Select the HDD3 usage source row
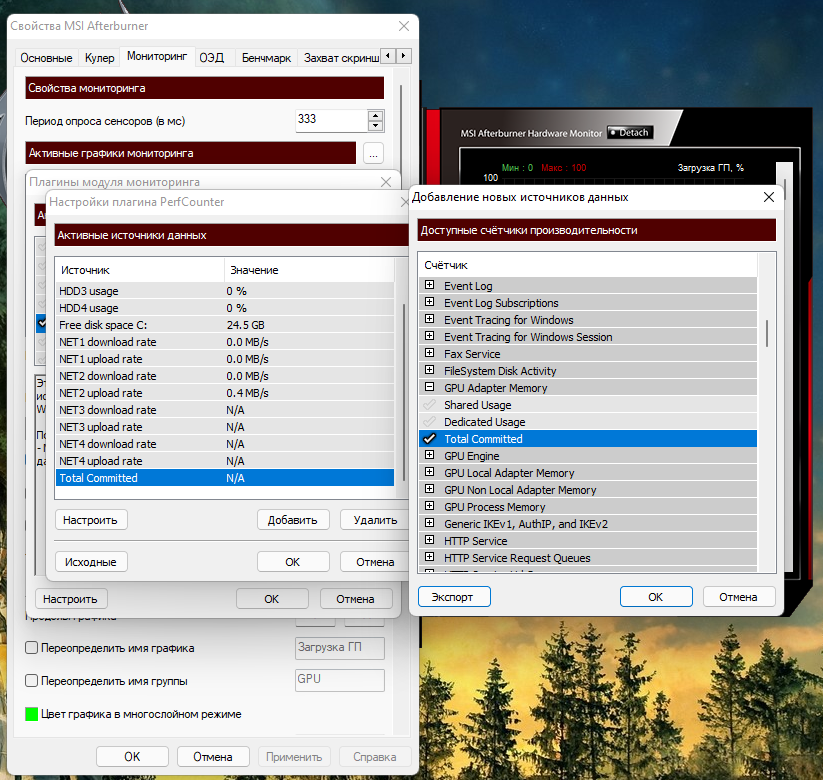 pos(225,291)
